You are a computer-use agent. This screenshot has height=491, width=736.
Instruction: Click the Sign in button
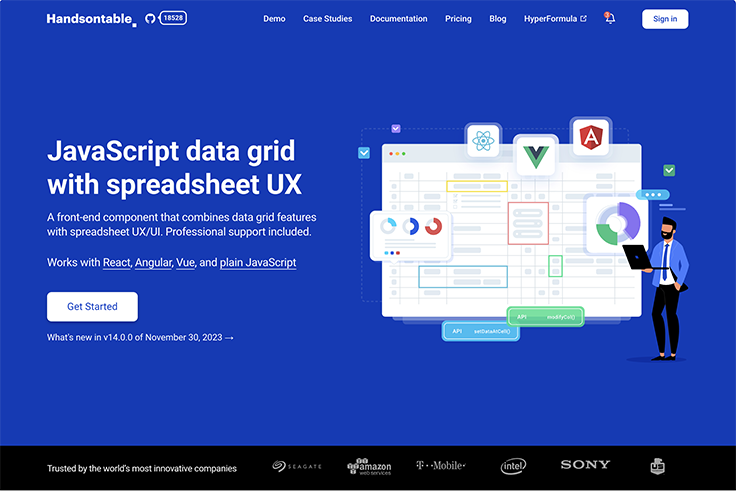pos(665,19)
